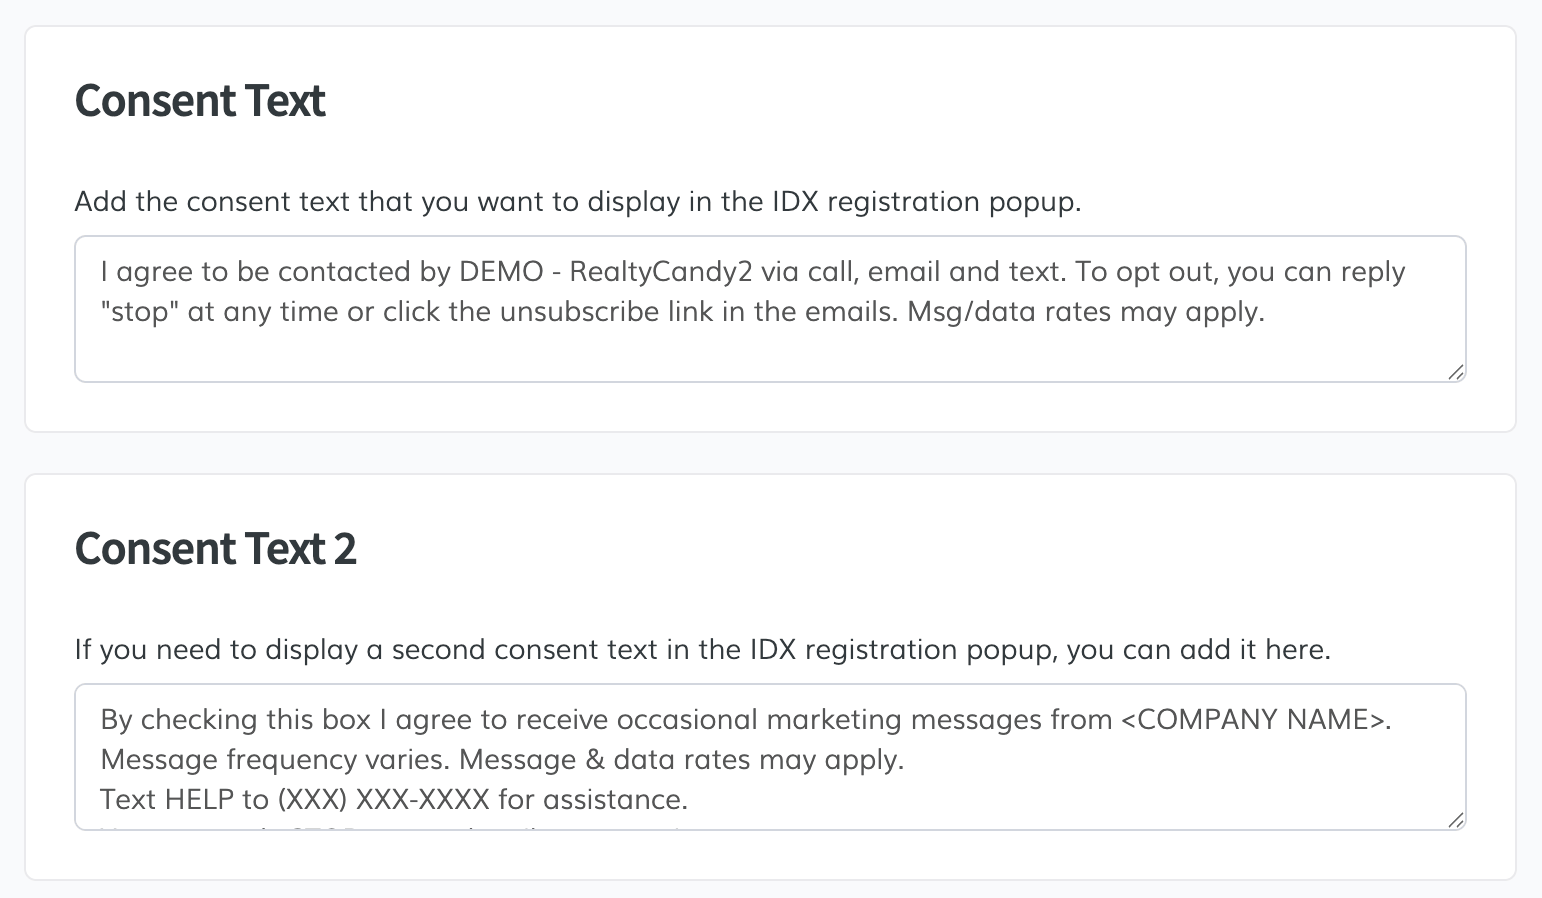The height and width of the screenshot is (898, 1542).
Task: Click the "Add the consent text" description line
Action: (x=577, y=202)
